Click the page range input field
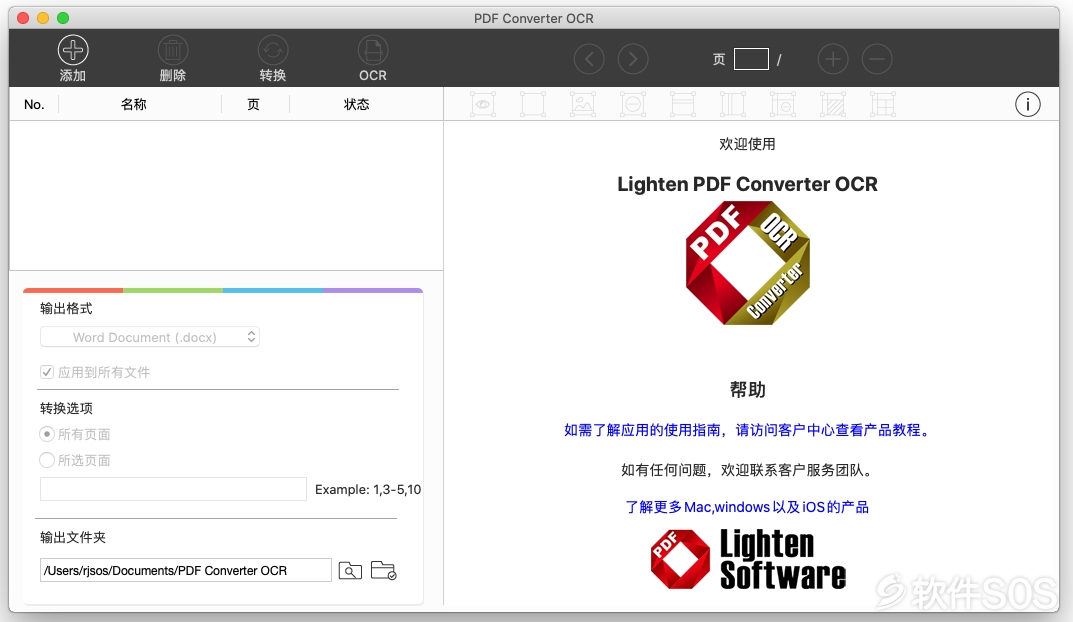This screenshot has height=622, width=1073. (173, 489)
